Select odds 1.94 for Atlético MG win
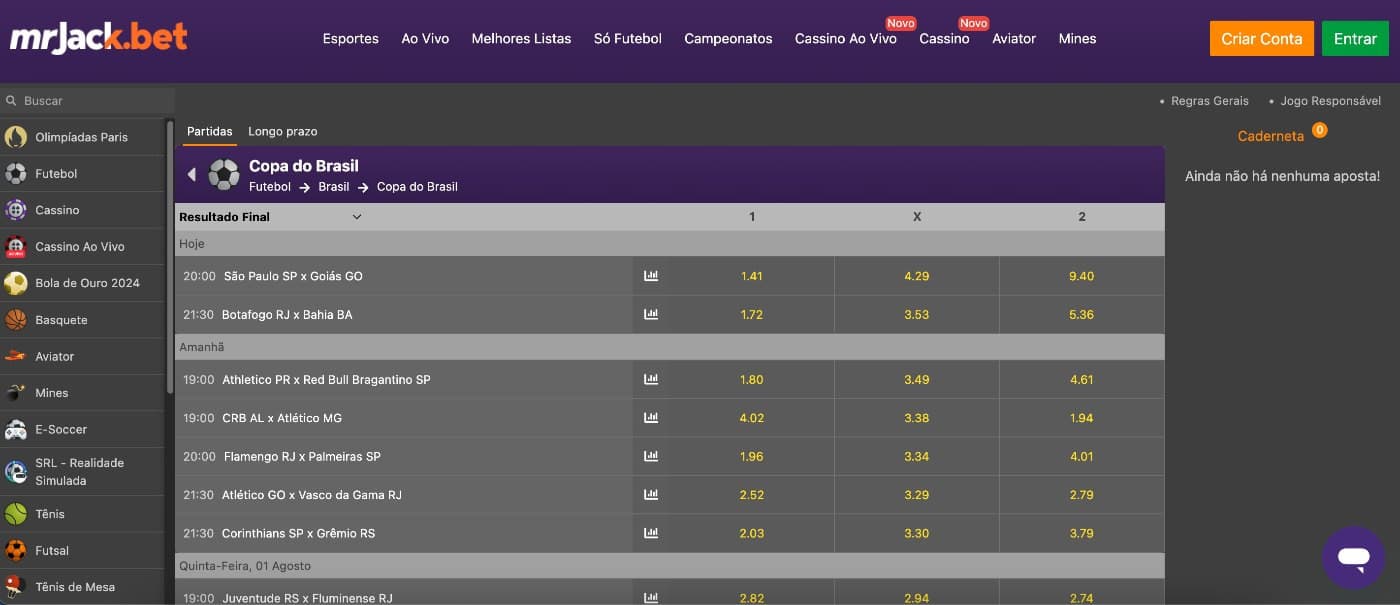Image resolution: width=1400 pixels, height=605 pixels. click(1081, 418)
